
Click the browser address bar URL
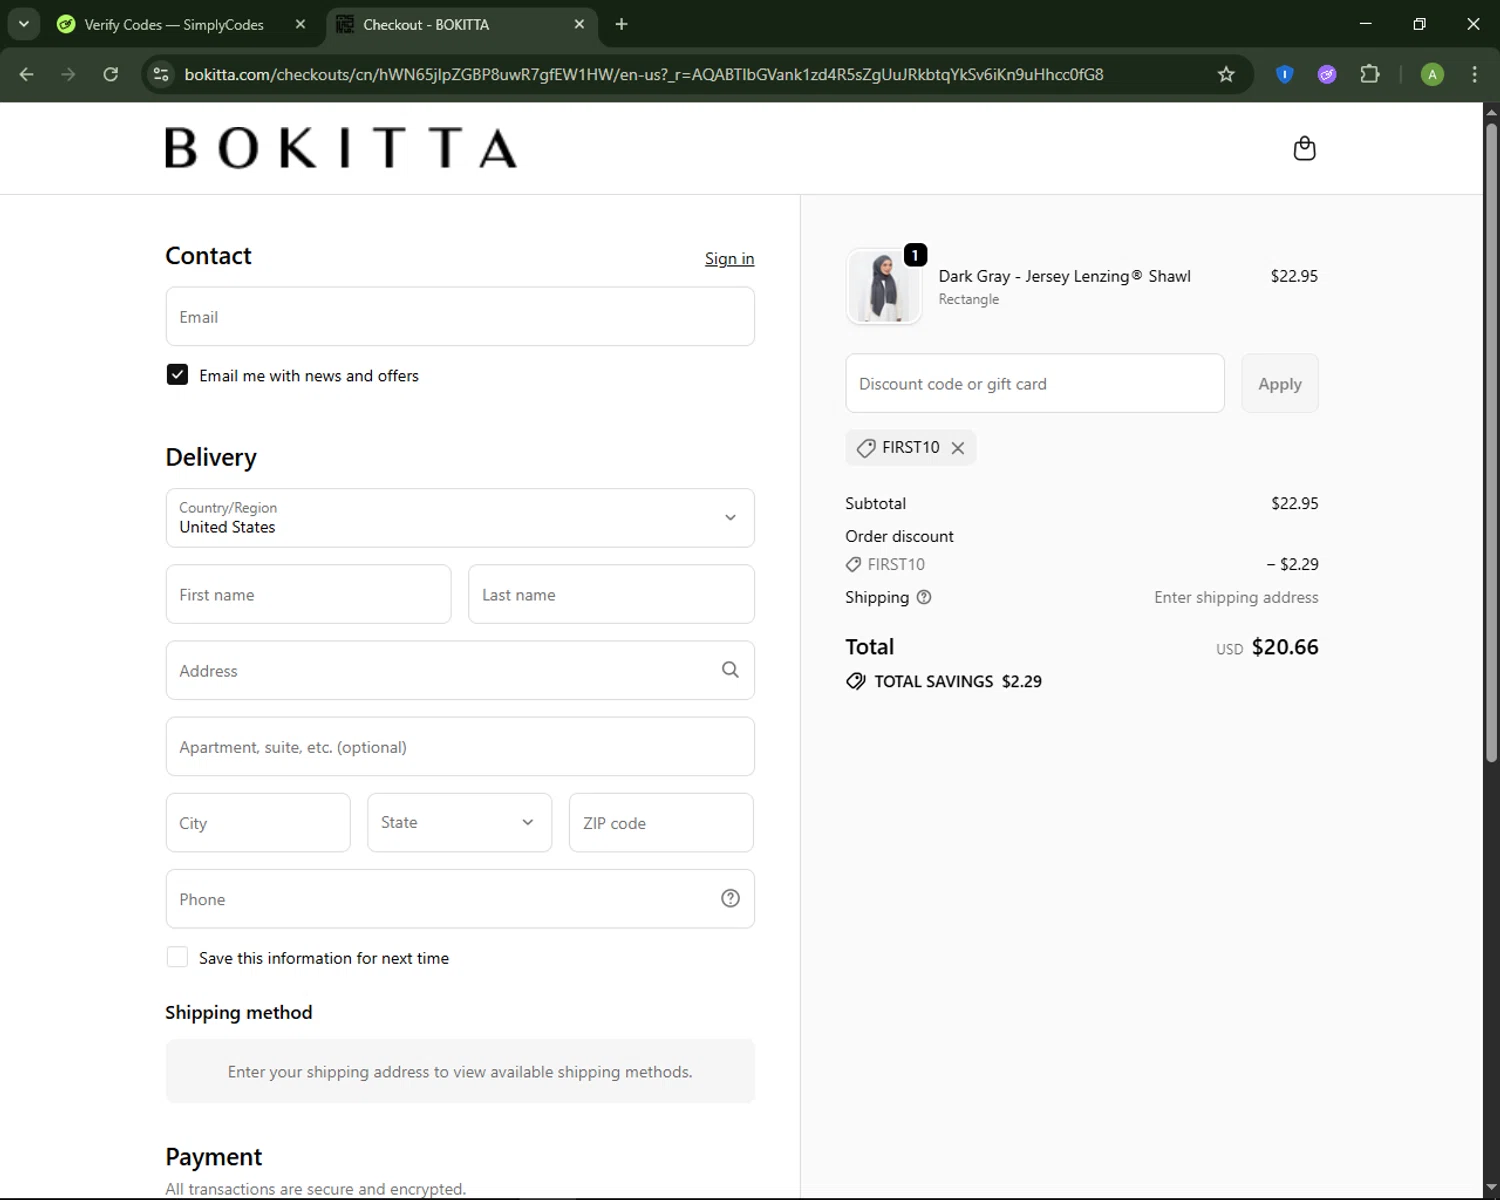644,74
